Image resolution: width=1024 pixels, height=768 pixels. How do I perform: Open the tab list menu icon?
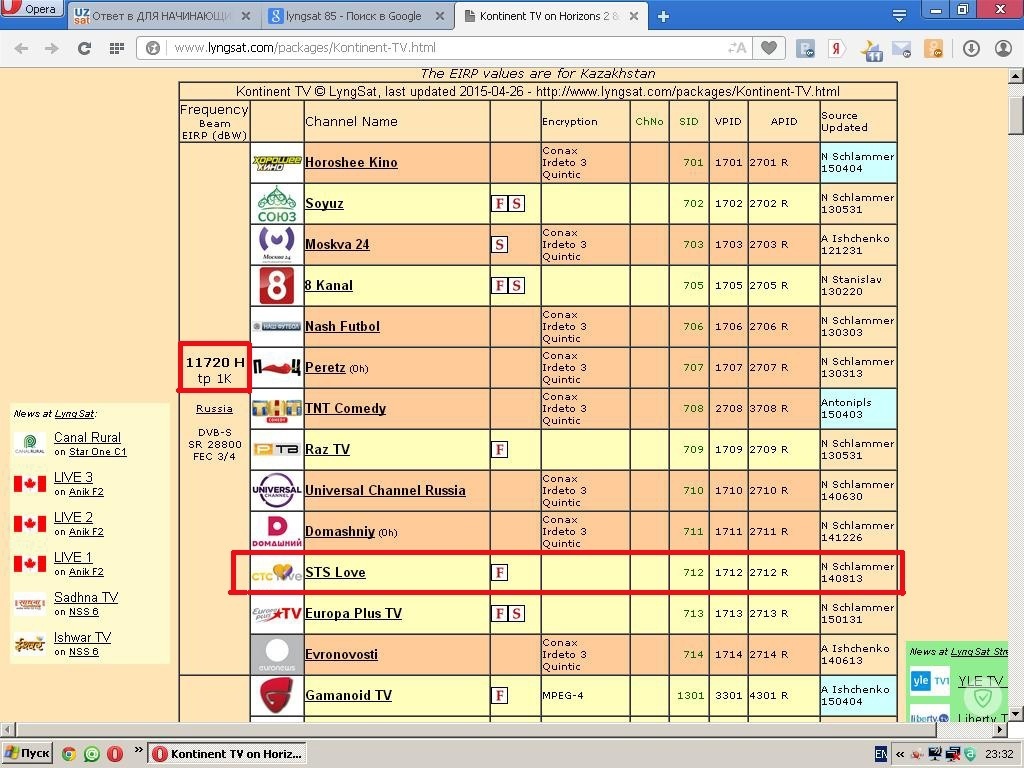(899, 16)
